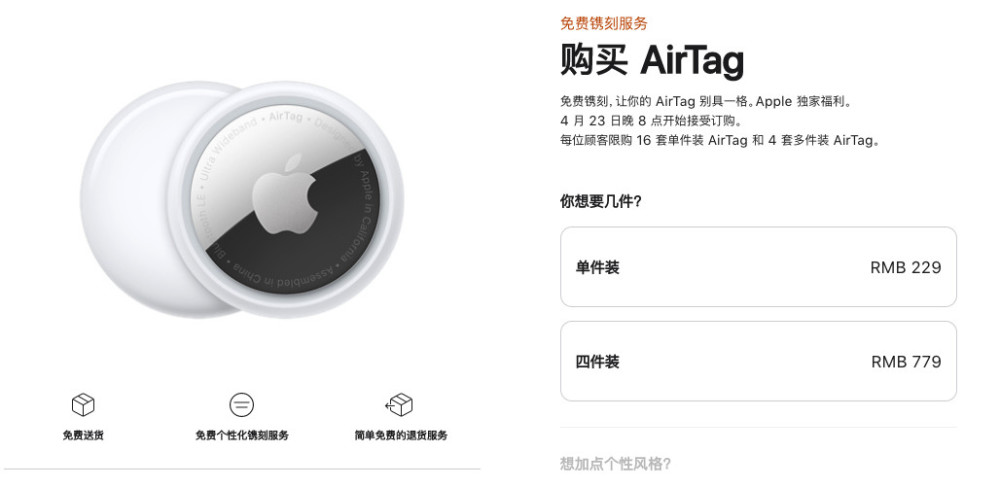Click the 免费送货 label

82,435
